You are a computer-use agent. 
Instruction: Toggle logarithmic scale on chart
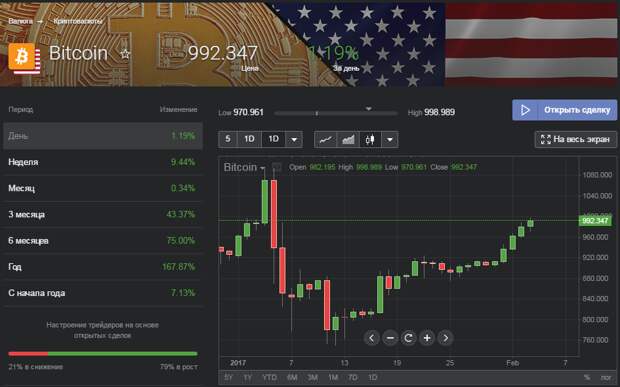point(606,378)
